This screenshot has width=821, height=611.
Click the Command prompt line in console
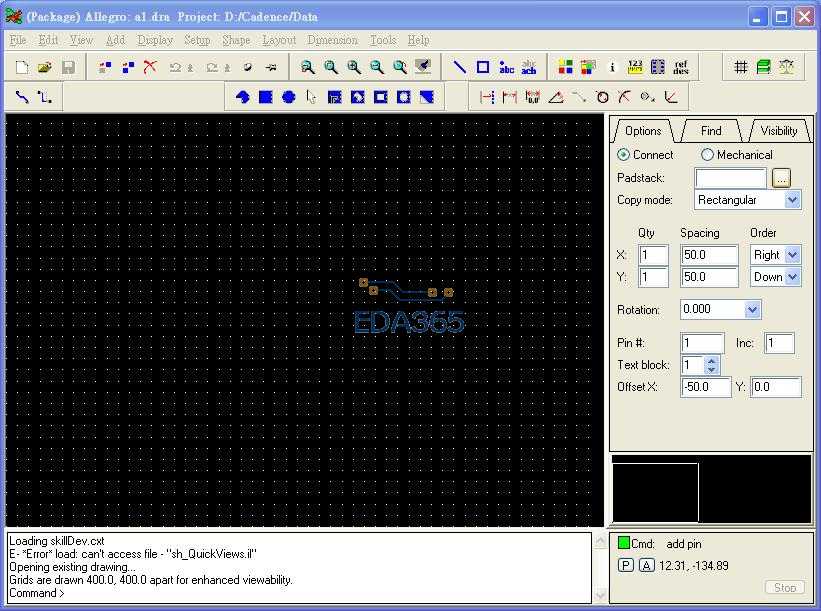37,593
